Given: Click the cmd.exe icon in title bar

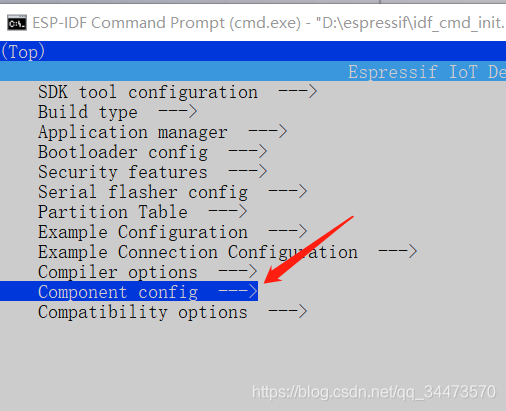Looking at the screenshot, I should coord(17,23).
